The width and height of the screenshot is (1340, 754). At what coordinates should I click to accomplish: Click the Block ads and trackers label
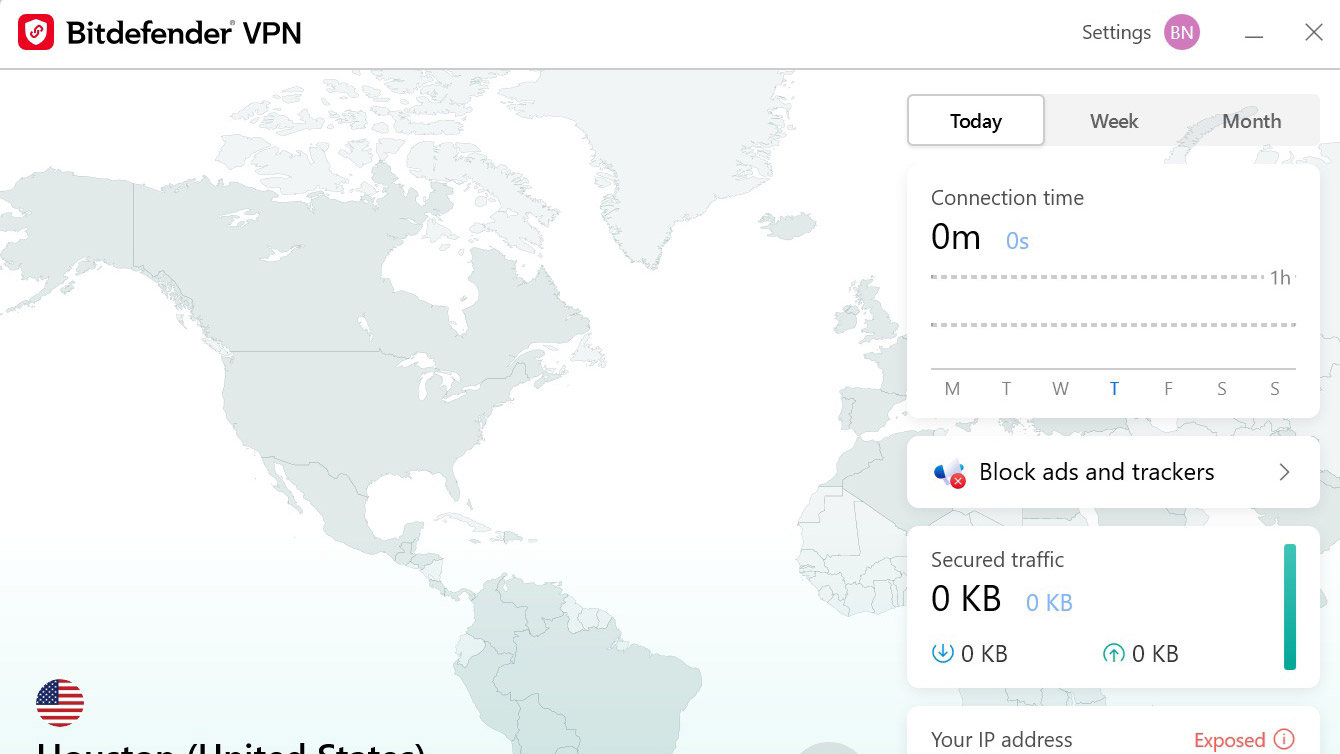[x=1096, y=472]
